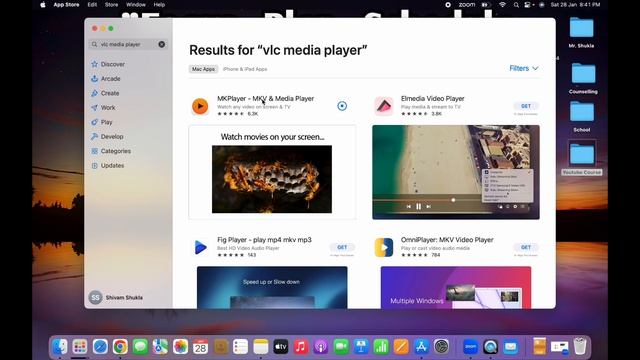This screenshot has width=640, height=360.
Task: Clear the search field with X button
Action: pyautogui.click(x=162, y=44)
